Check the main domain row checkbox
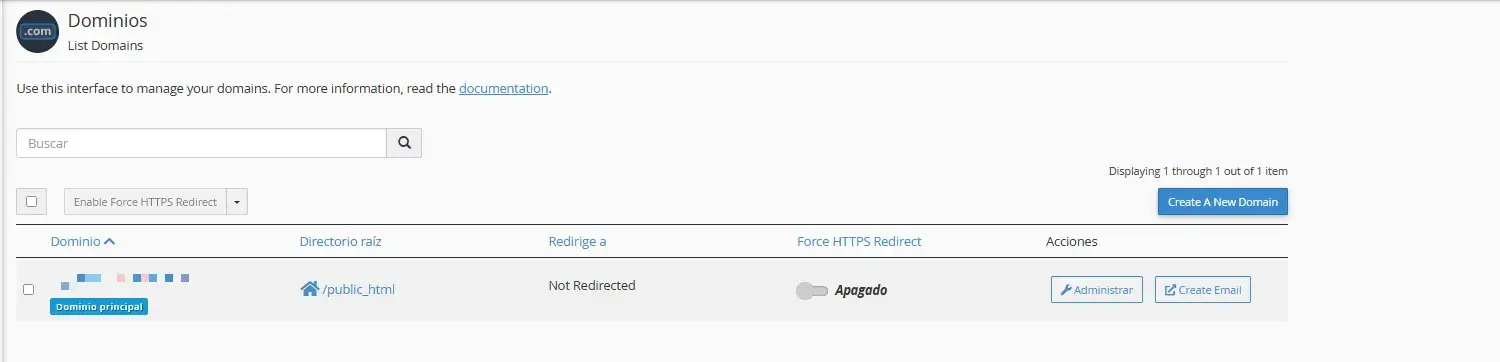The image size is (1500, 362). [28, 289]
